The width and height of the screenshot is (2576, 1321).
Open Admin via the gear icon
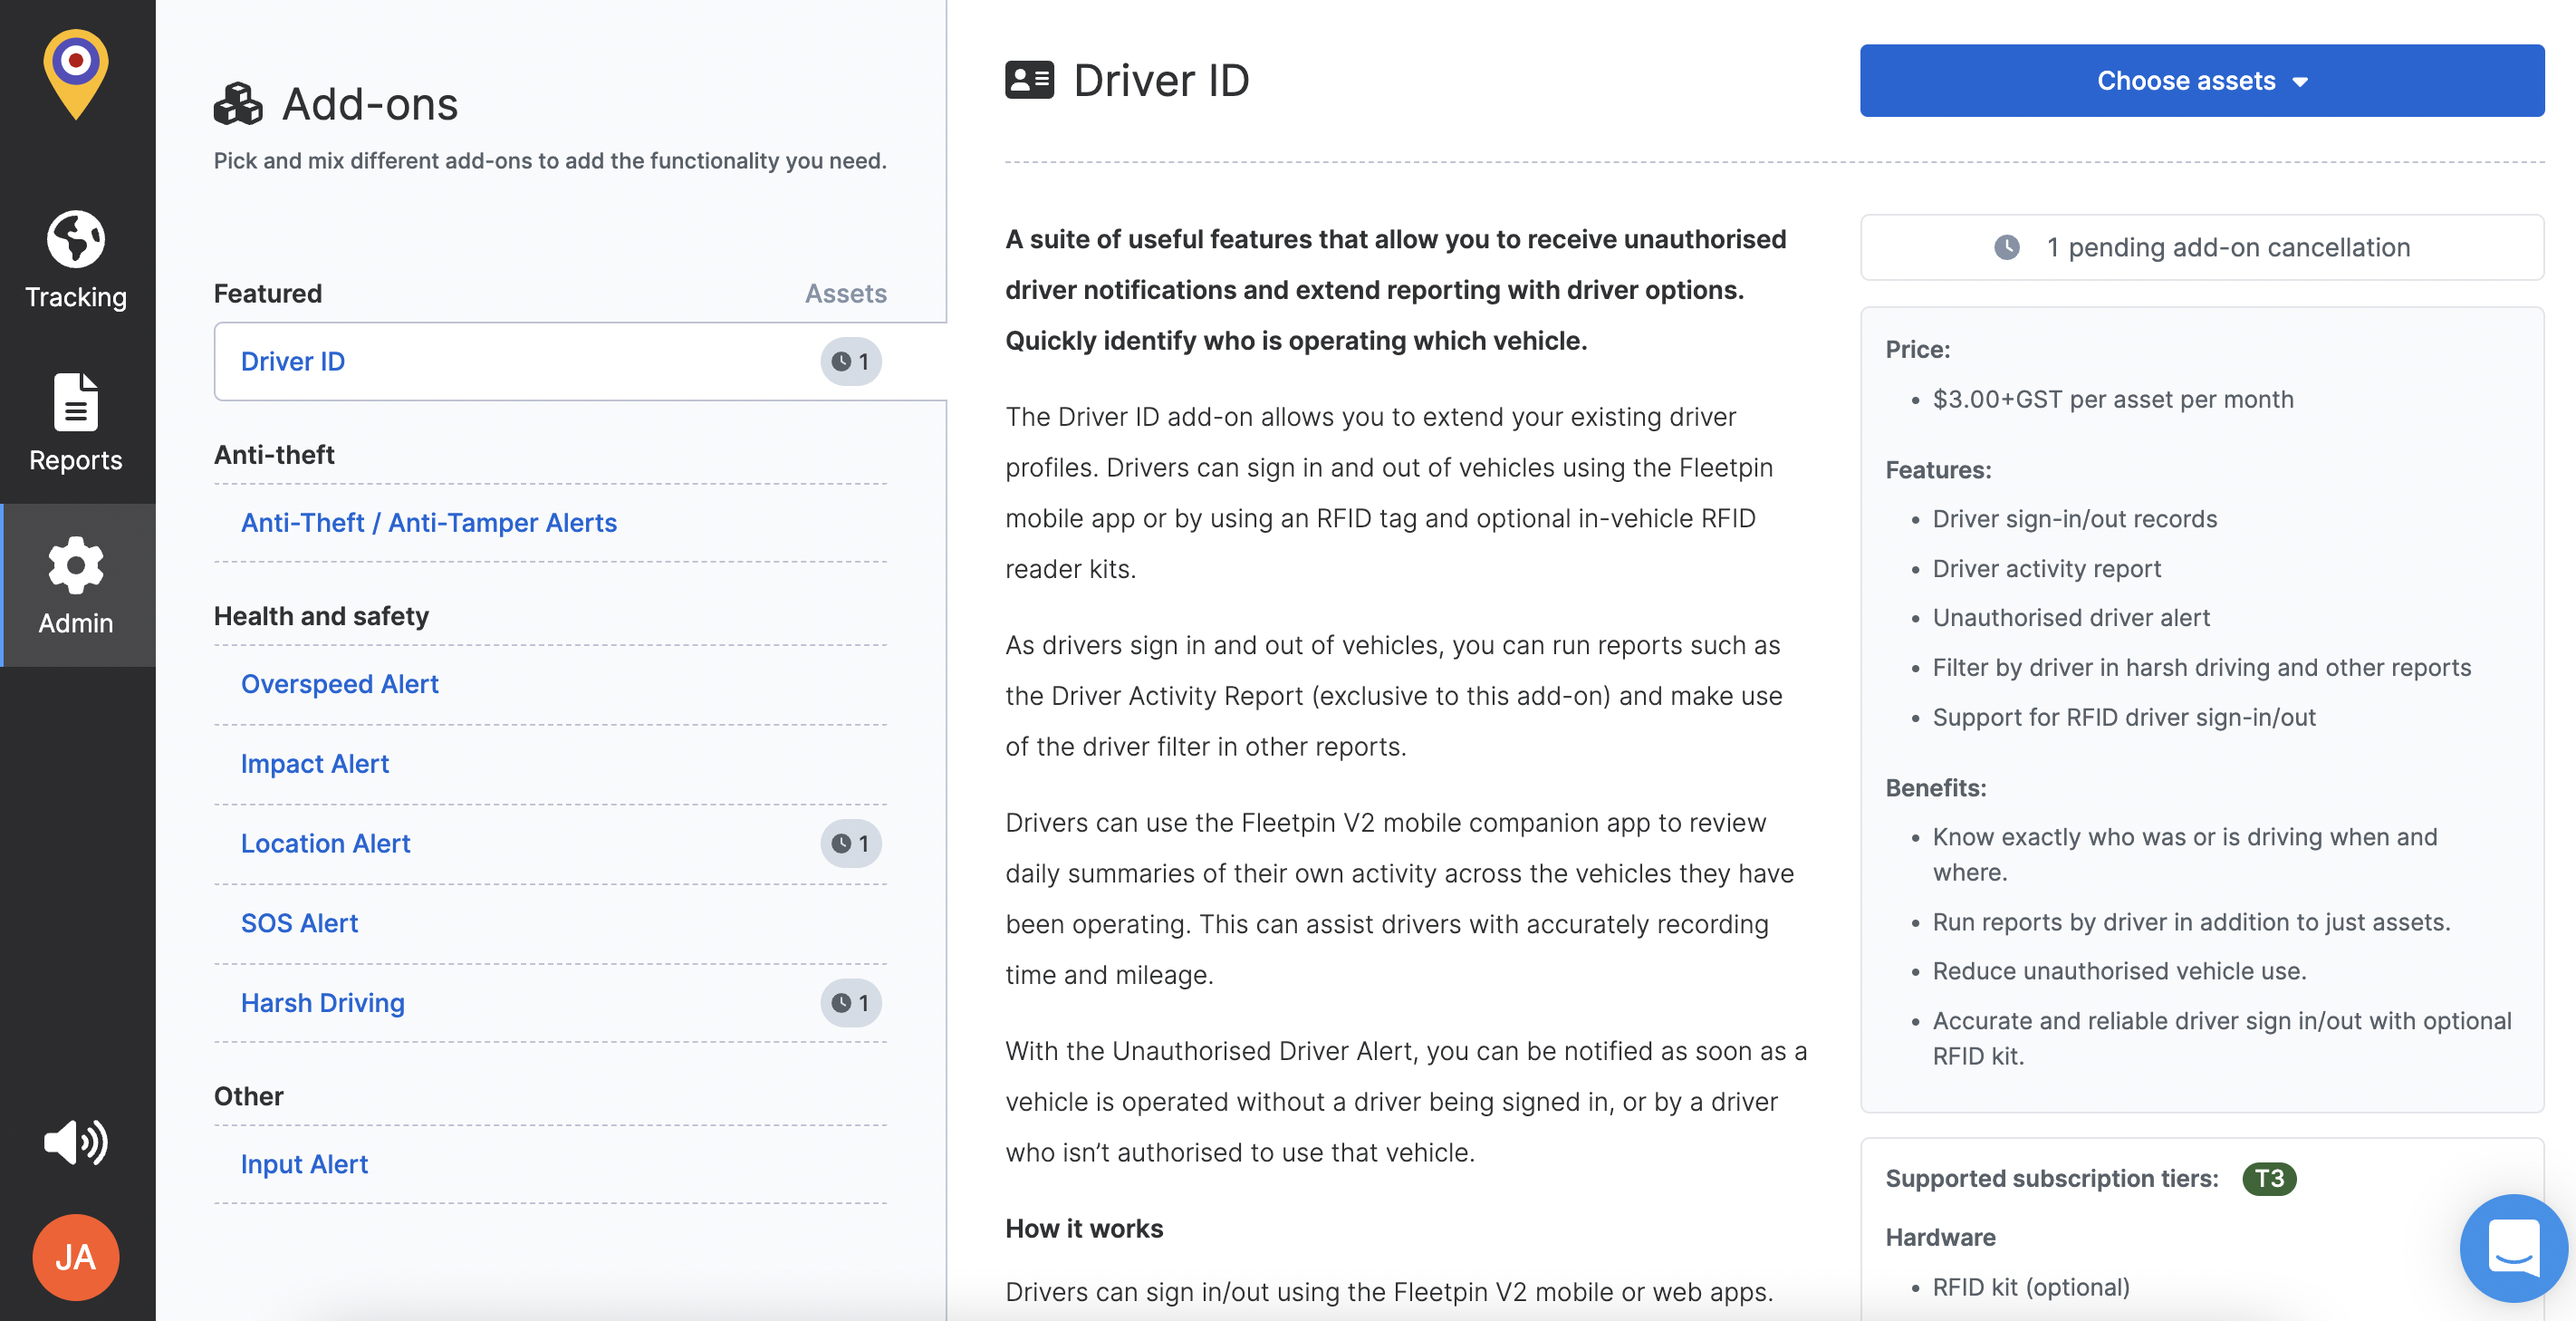tap(76, 565)
